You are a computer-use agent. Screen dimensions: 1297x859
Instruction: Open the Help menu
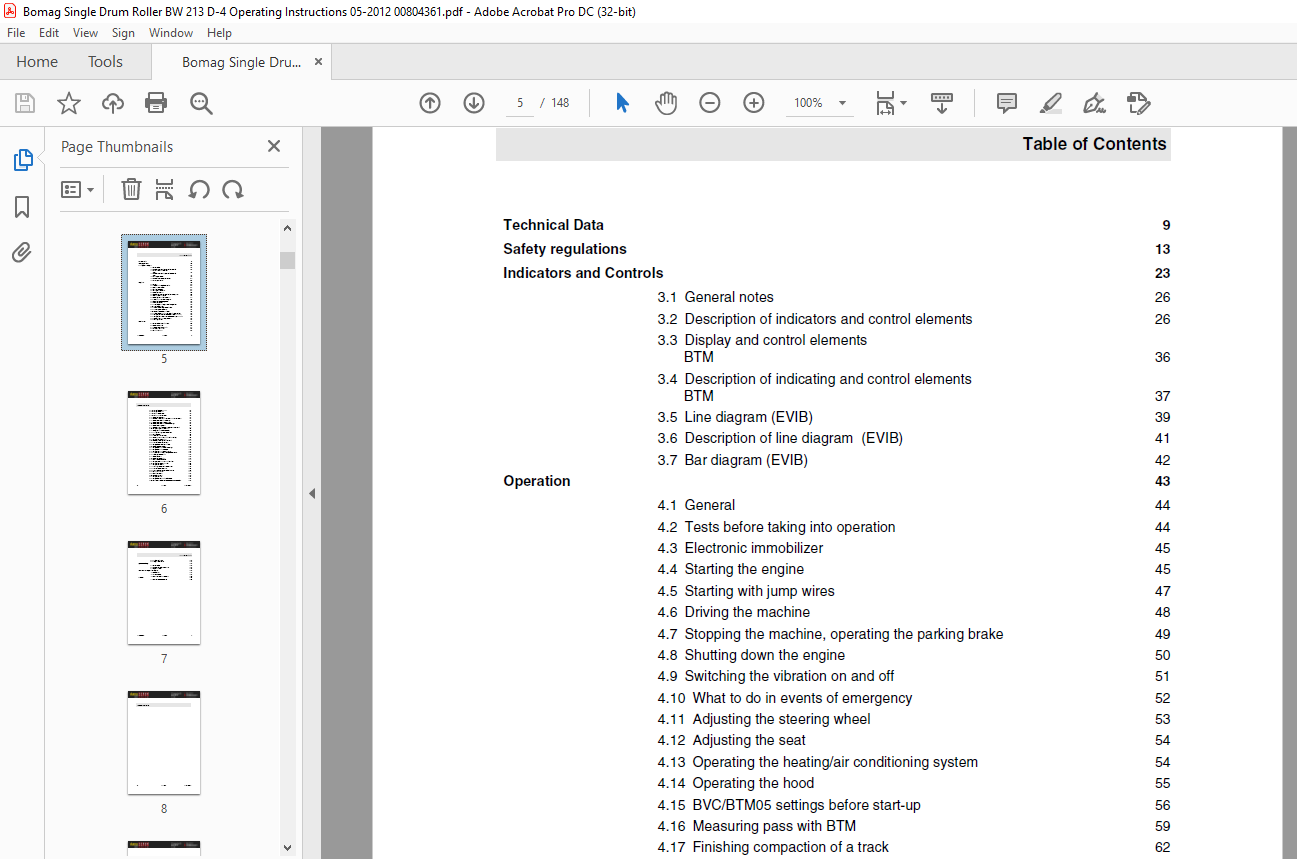click(x=219, y=33)
